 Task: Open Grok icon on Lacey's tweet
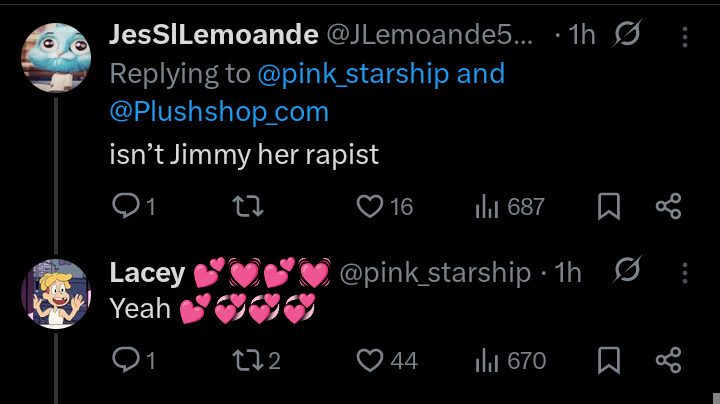point(627,269)
